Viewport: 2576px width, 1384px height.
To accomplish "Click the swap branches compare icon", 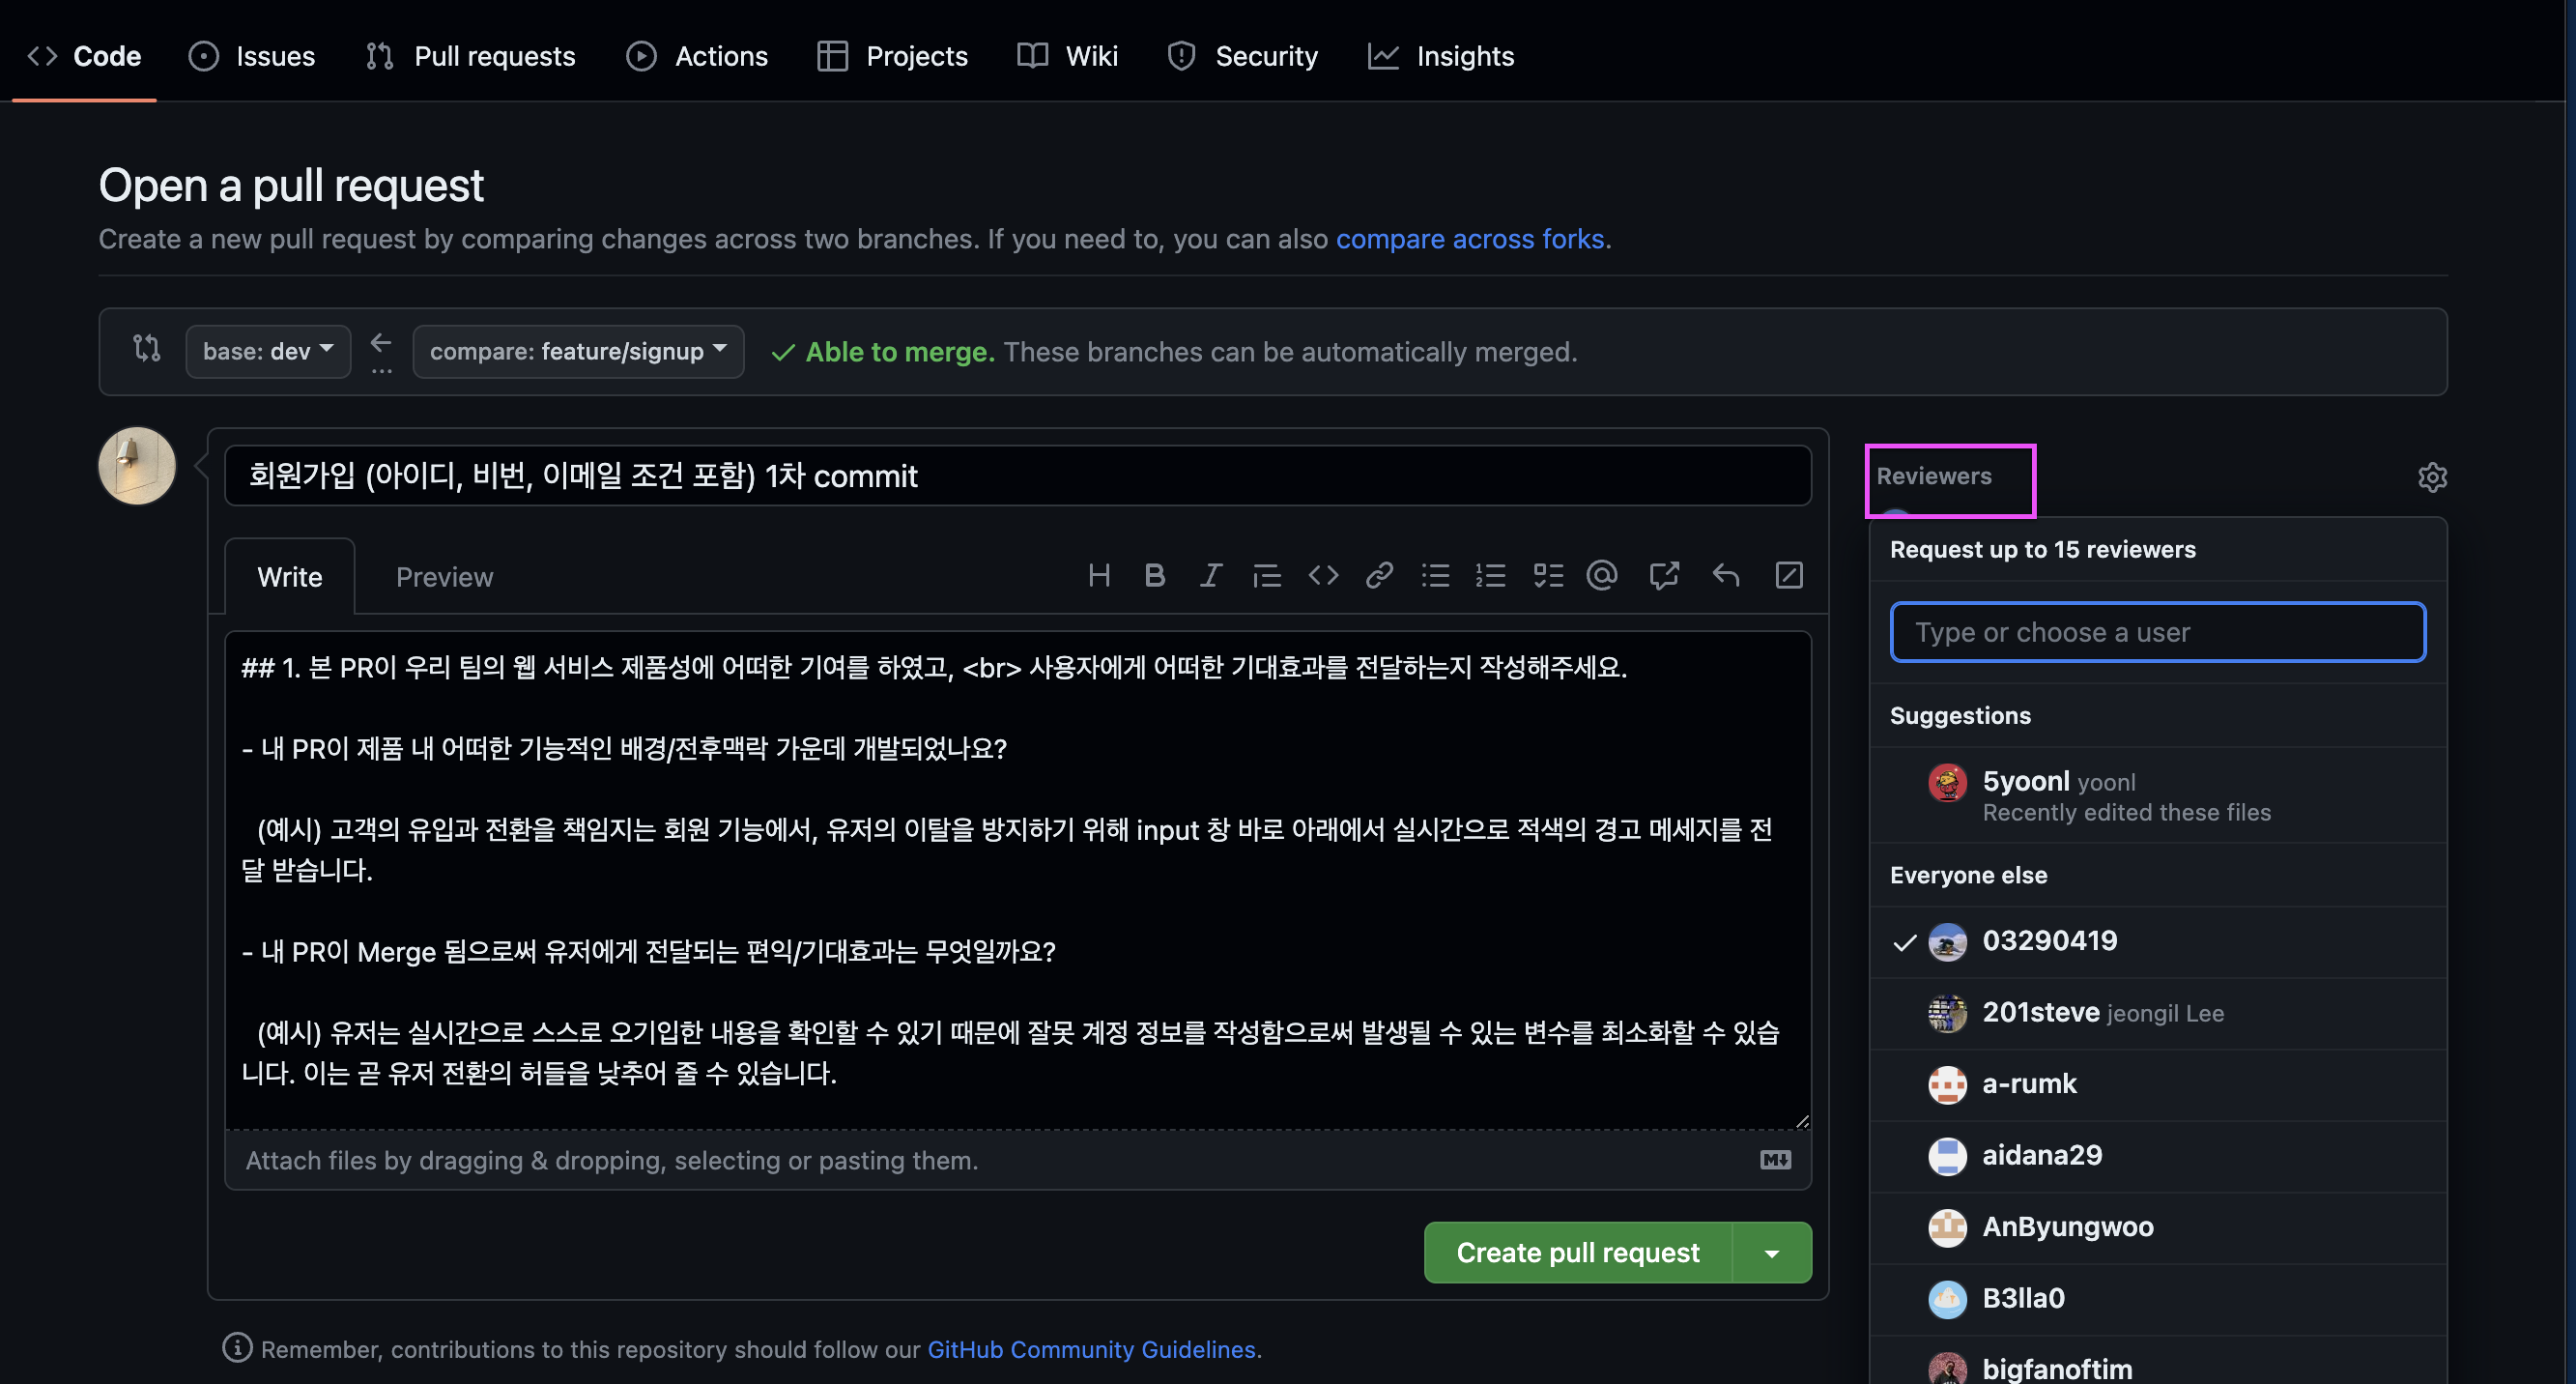I will [147, 349].
